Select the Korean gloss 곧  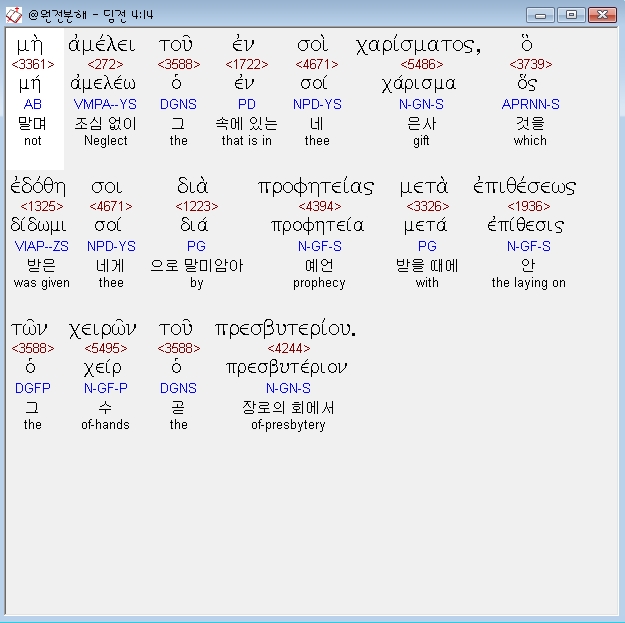point(178,407)
